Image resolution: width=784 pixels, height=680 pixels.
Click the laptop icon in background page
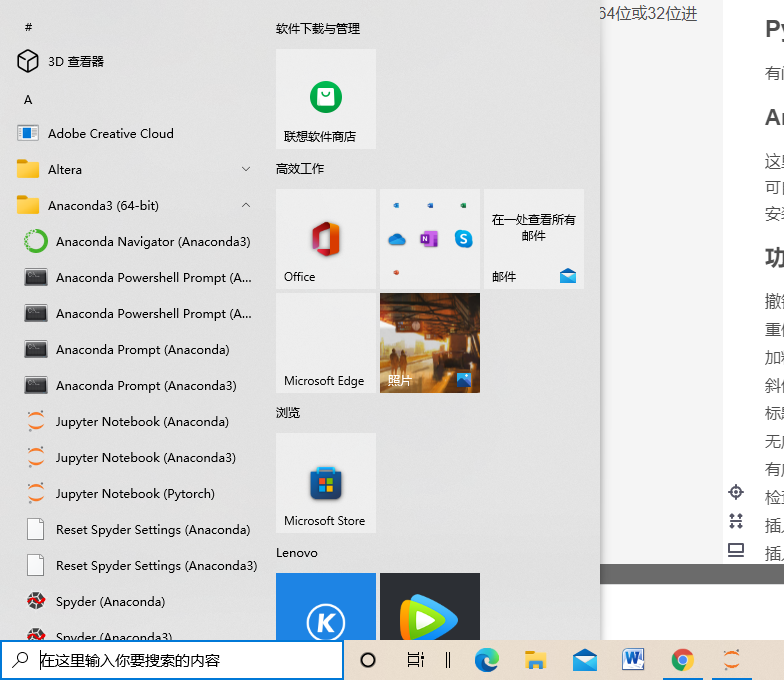coord(736,550)
